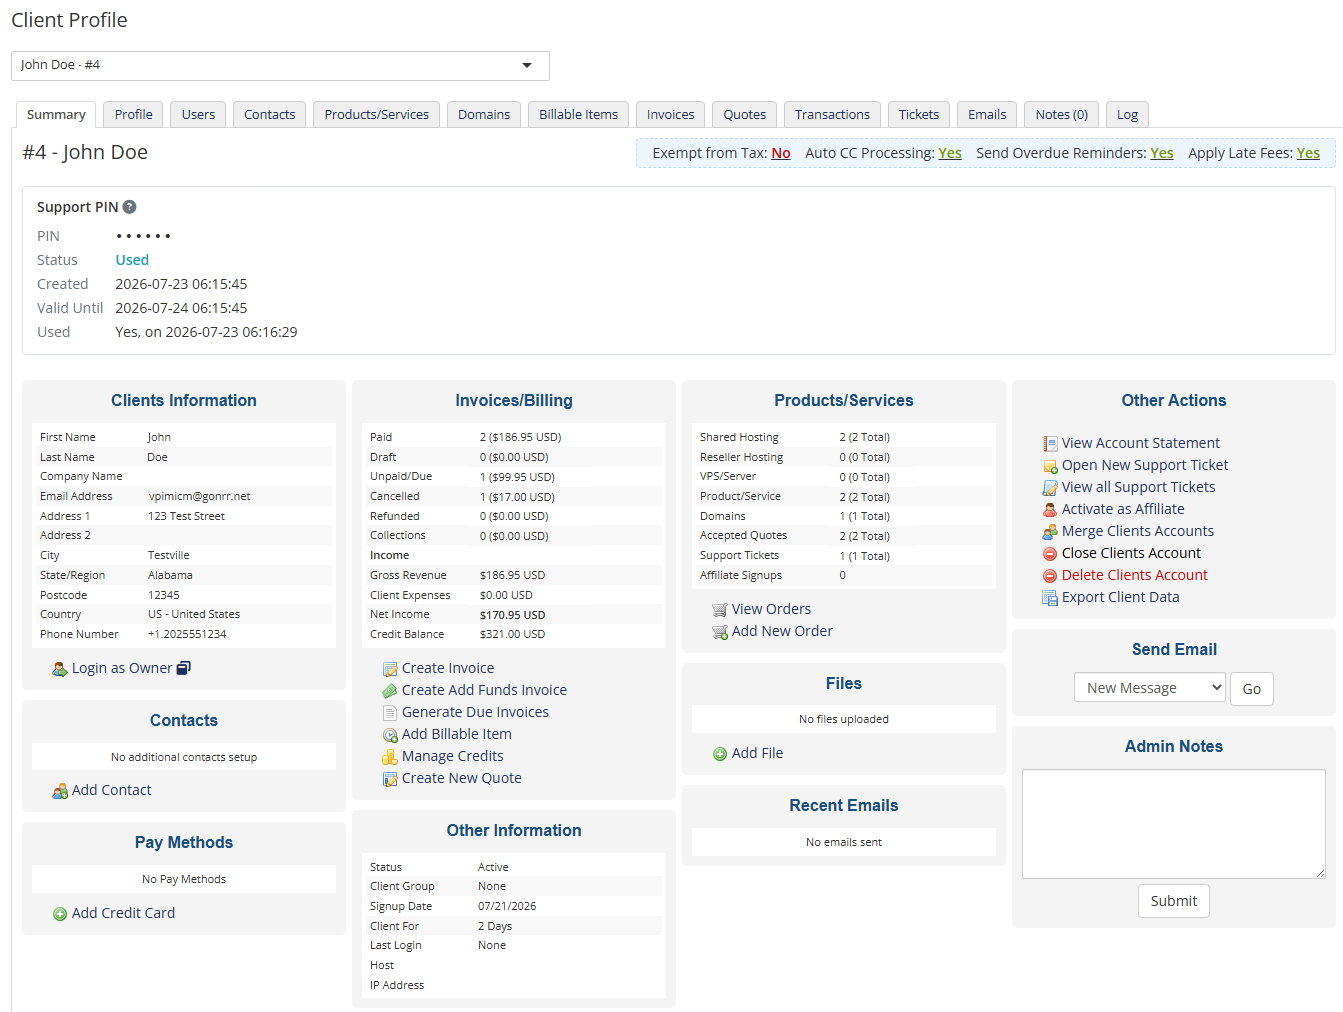Viewport: 1343px width, 1012px height.
Task: Open the Transactions tab
Action: point(833,115)
